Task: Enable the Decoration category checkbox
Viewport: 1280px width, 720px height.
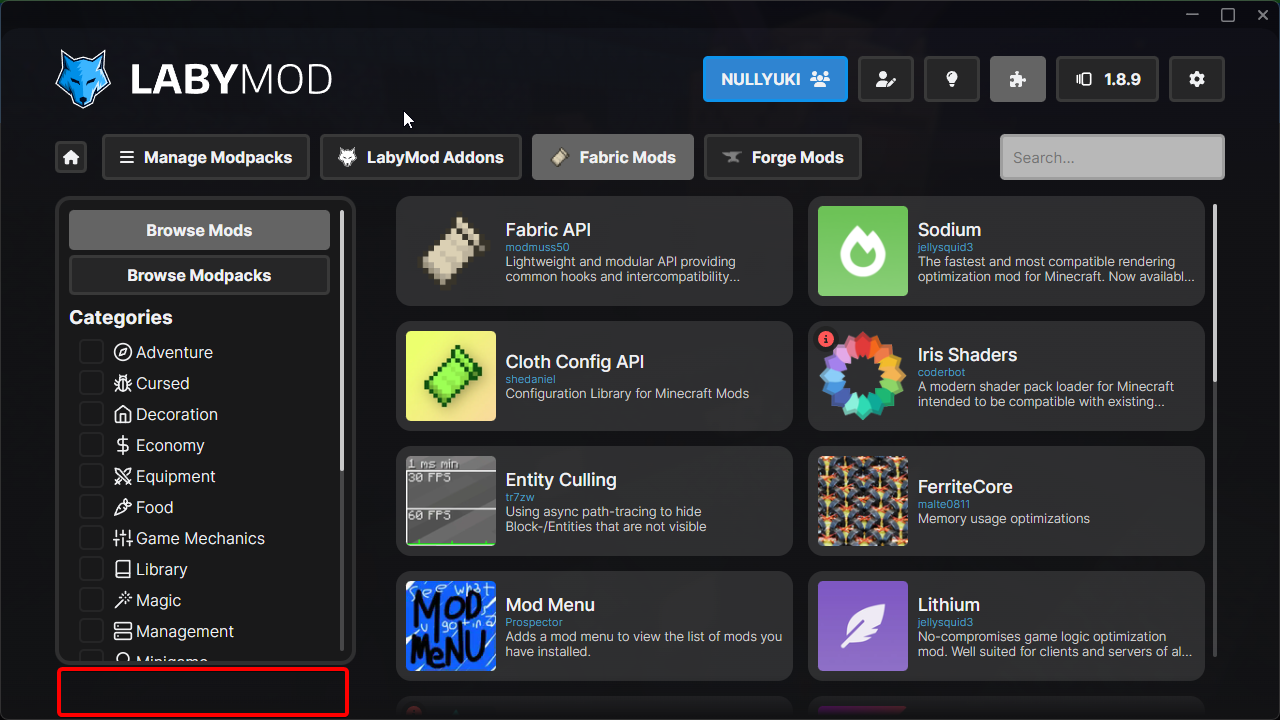Action: pos(91,414)
